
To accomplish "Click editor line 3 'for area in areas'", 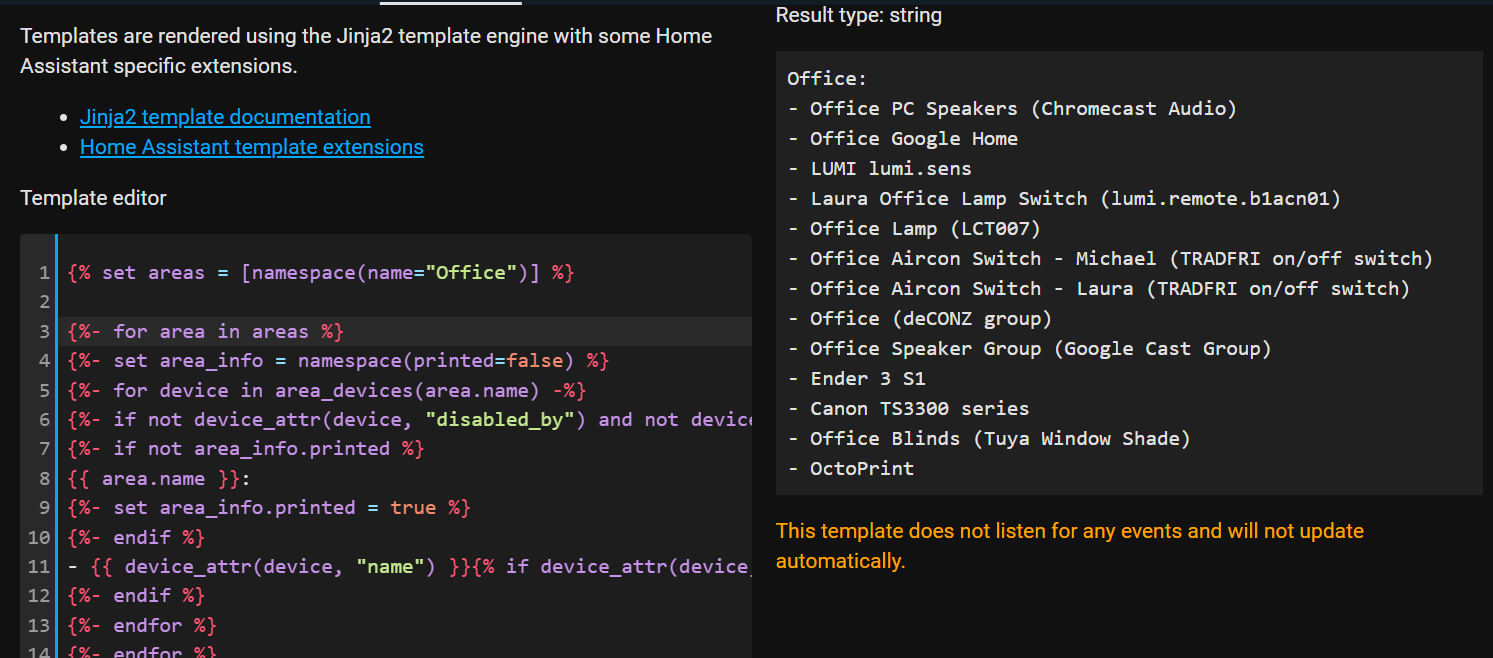I will pyautogui.click(x=206, y=331).
